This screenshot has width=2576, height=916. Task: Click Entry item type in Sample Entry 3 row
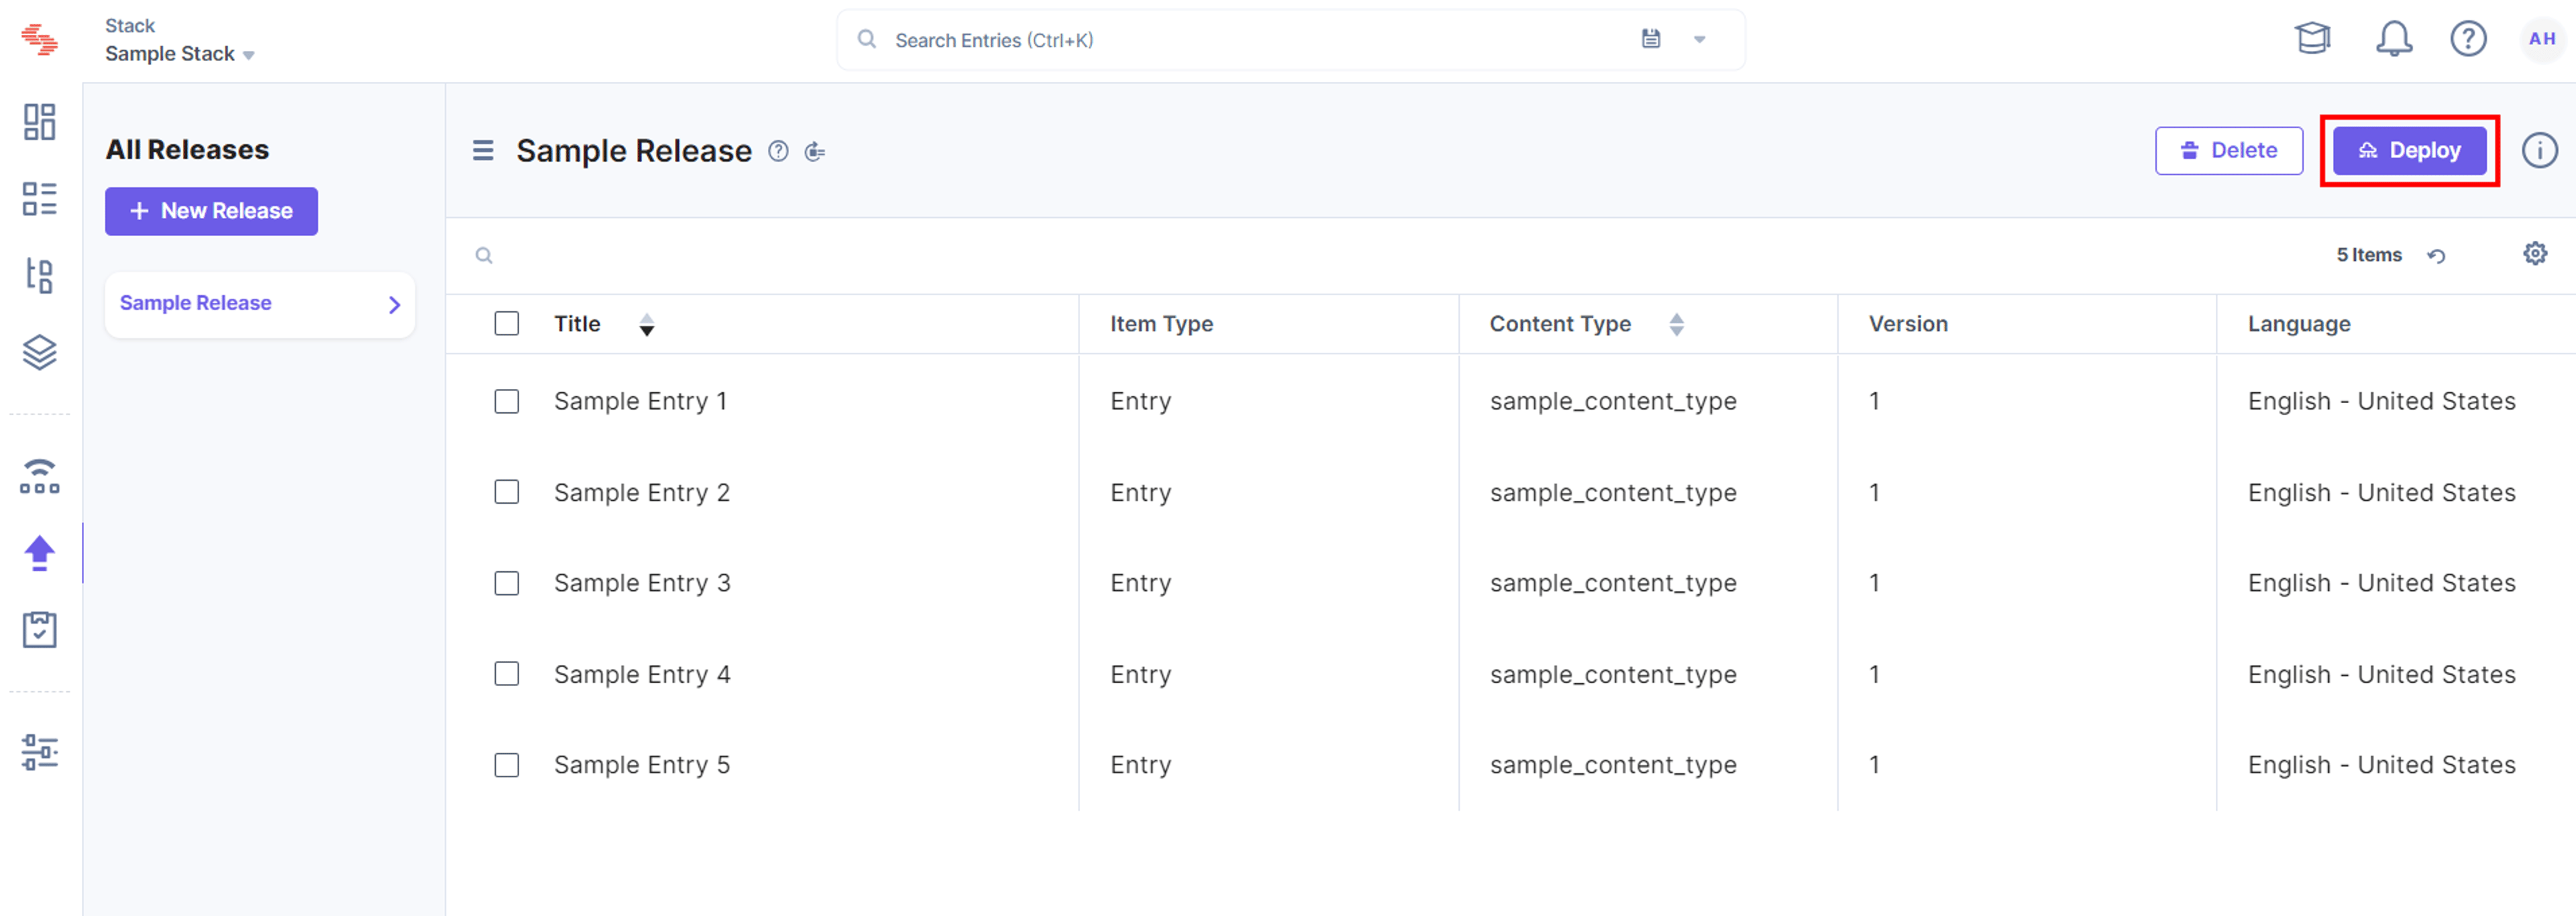(1140, 584)
